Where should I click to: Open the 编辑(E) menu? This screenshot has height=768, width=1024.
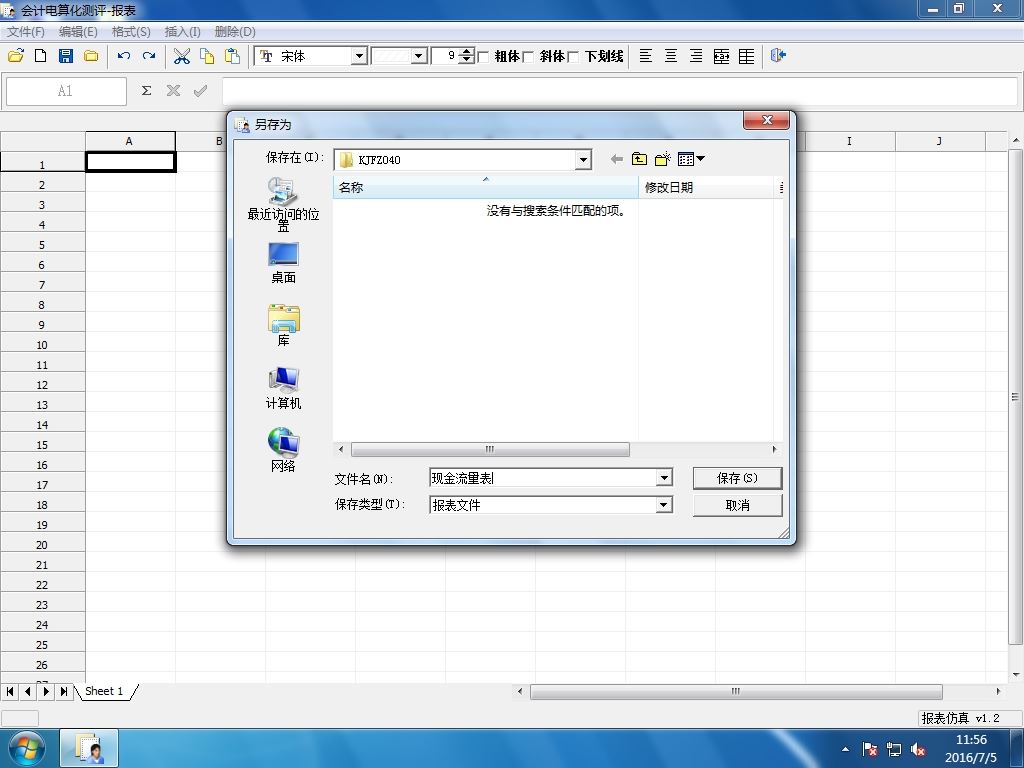pos(78,31)
